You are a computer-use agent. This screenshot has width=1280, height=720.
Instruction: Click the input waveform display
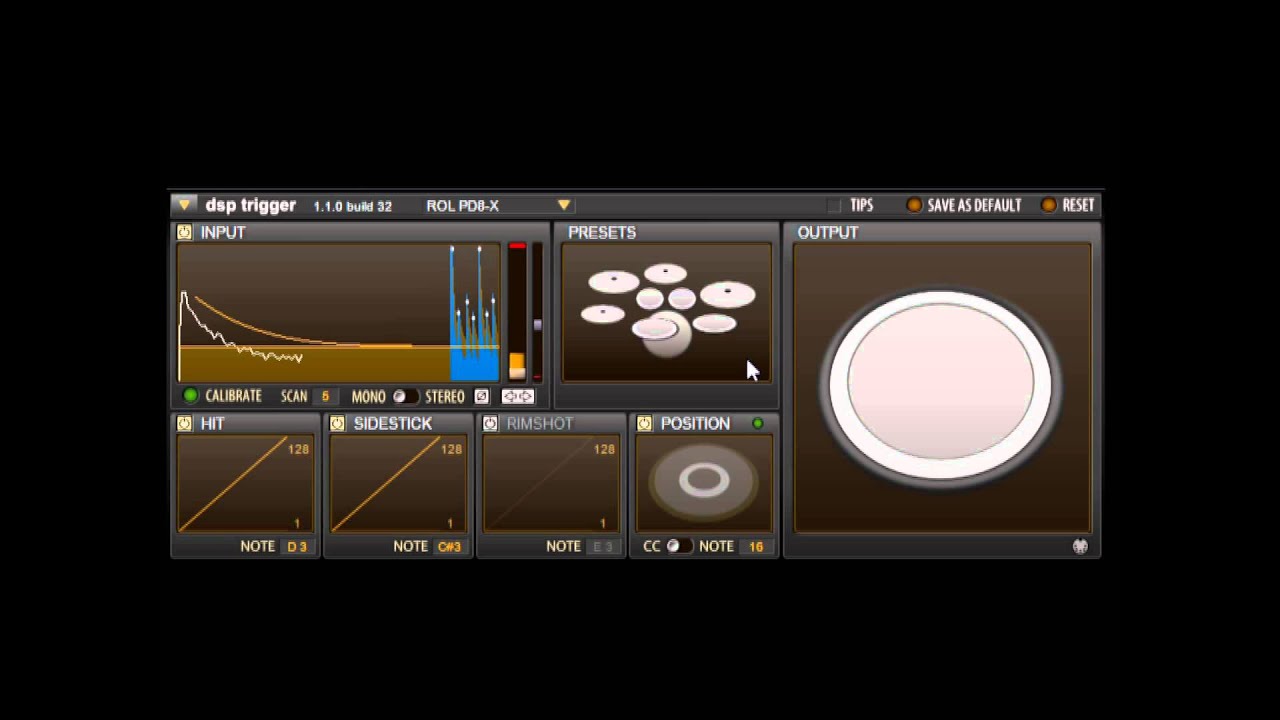click(339, 312)
